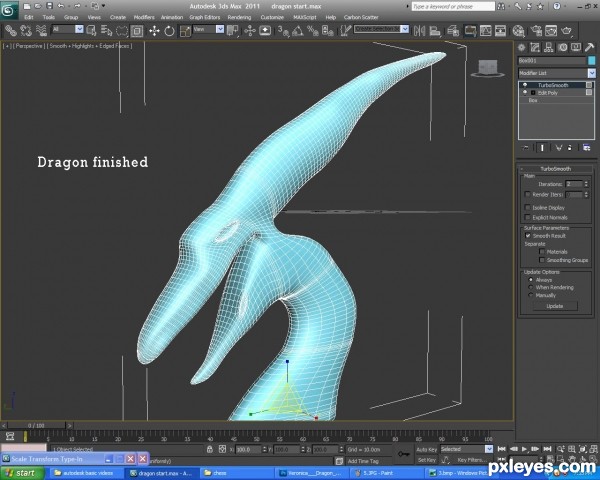Screen dimensions: 600x480
Task: Click the Set Key button
Action: pyautogui.click(x=426, y=460)
